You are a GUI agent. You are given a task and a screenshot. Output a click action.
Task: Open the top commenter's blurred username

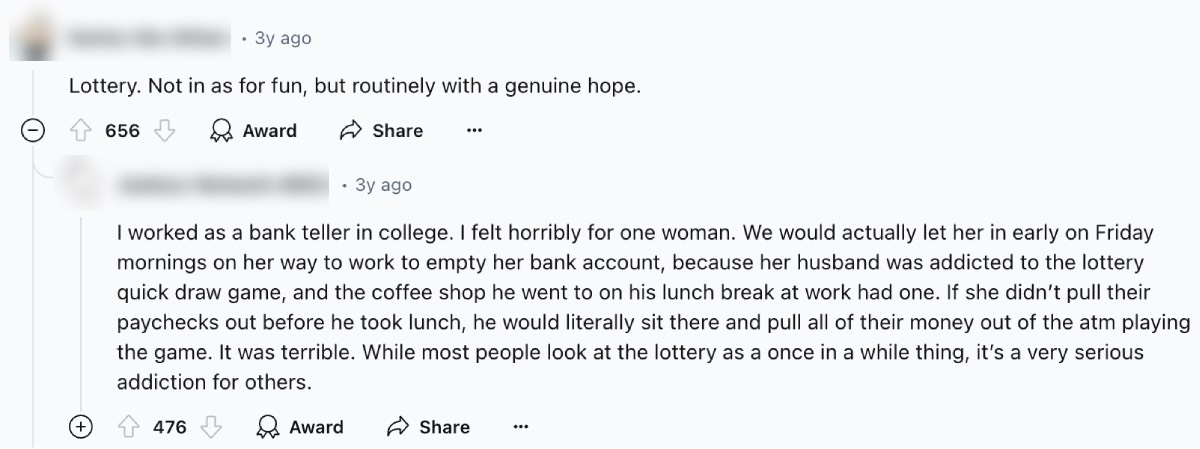[x=150, y=38]
